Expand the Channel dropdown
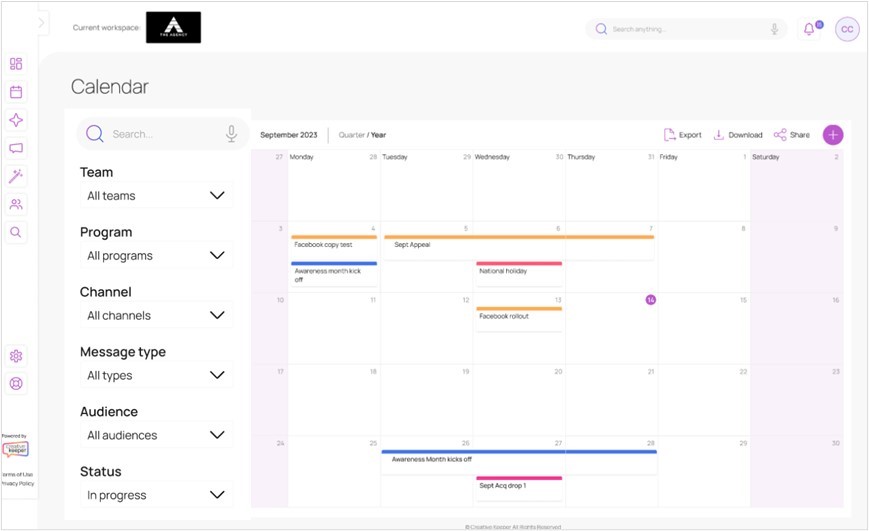869x531 pixels. [x=155, y=316]
